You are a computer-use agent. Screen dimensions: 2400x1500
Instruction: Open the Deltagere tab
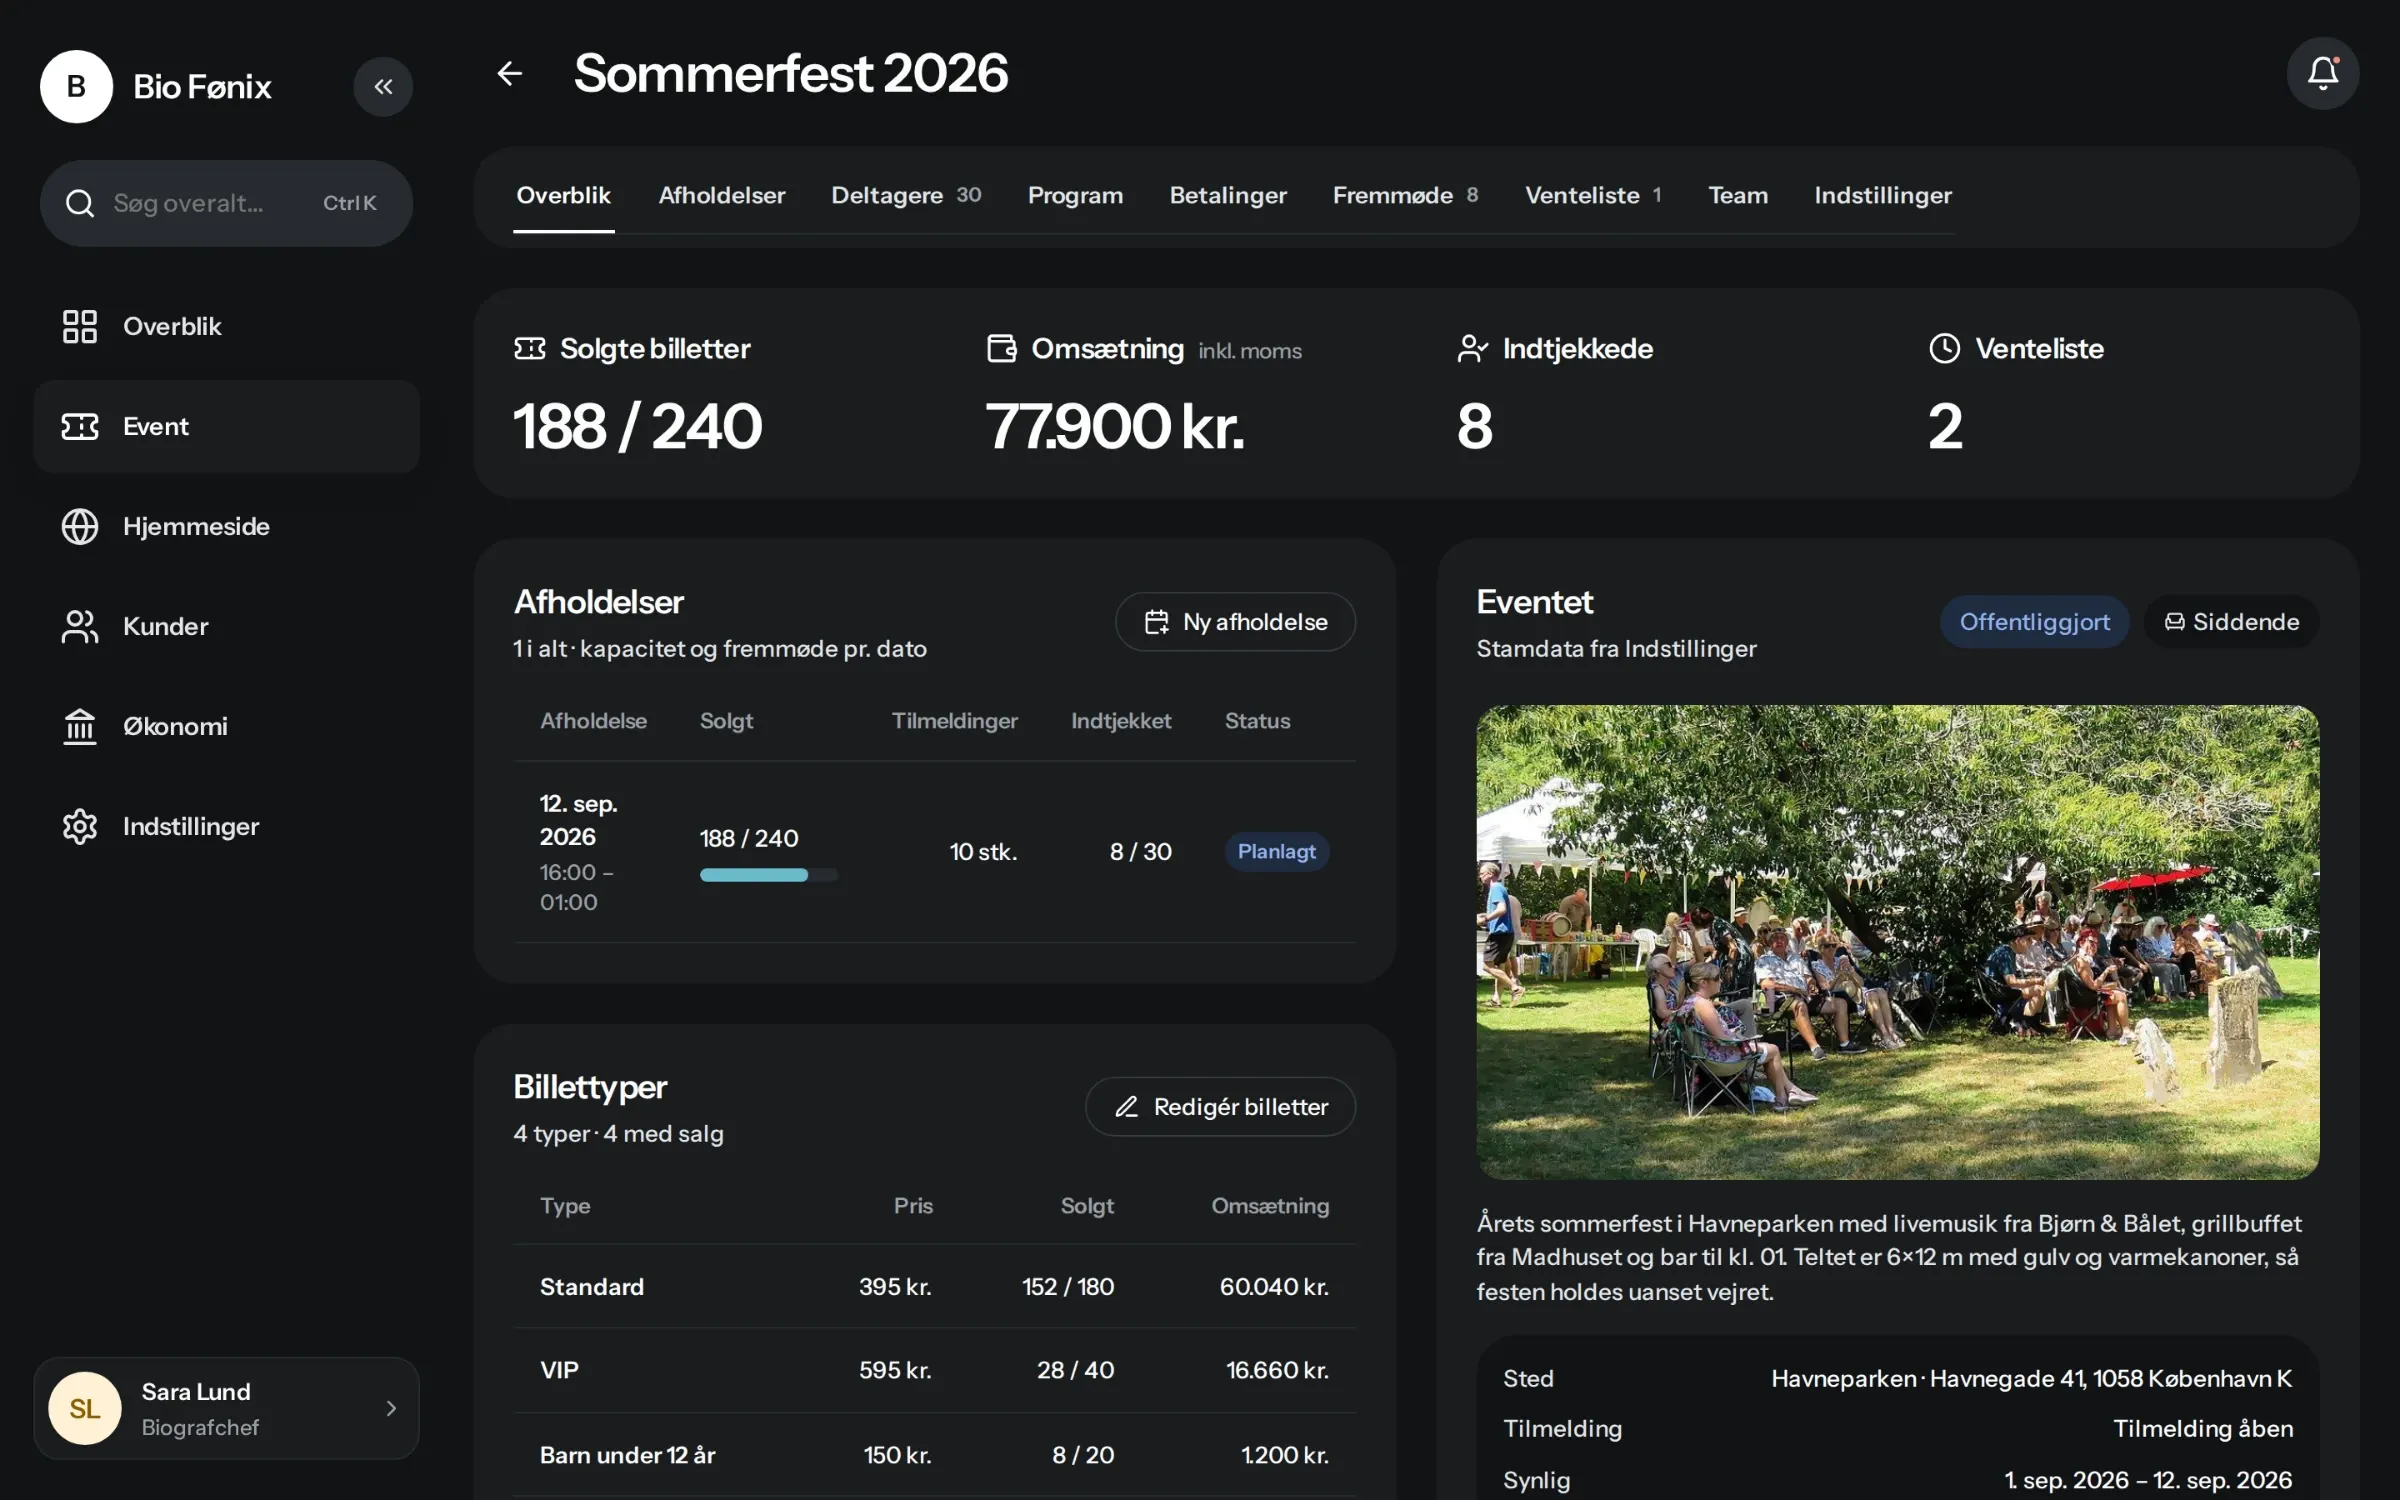[x=906, y=195]
